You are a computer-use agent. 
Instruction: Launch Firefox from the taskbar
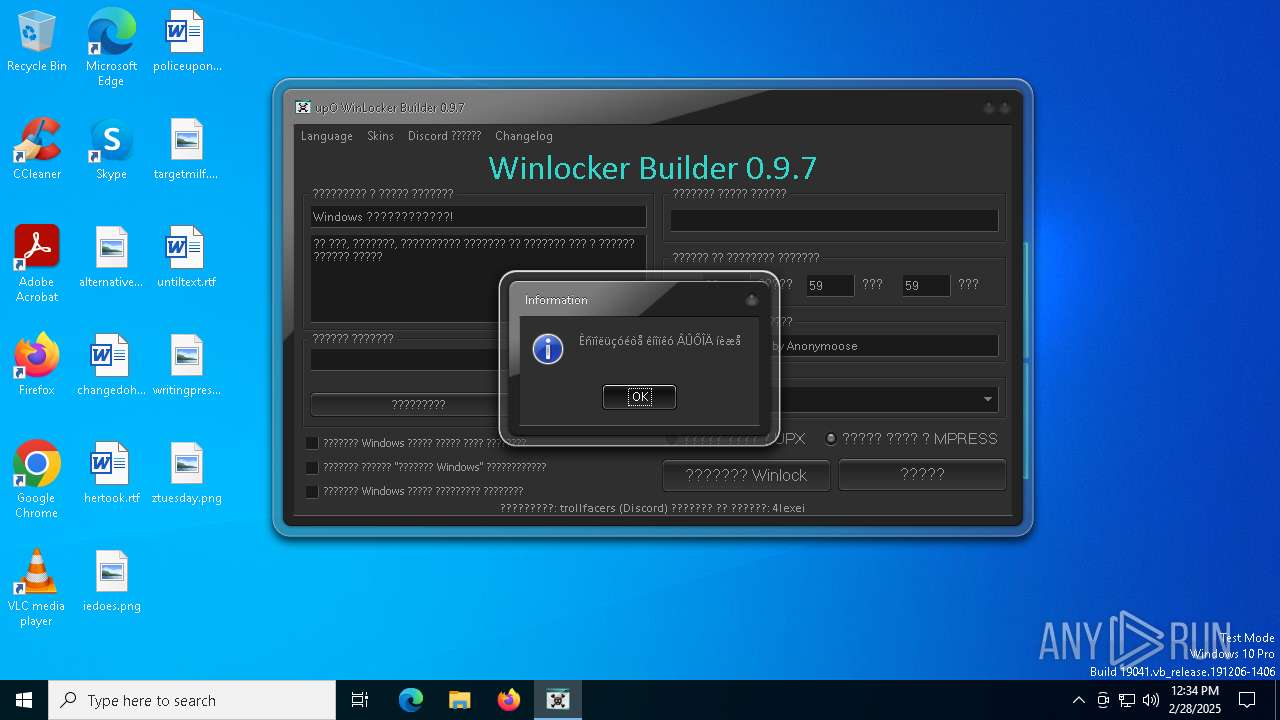coord(509,700)
